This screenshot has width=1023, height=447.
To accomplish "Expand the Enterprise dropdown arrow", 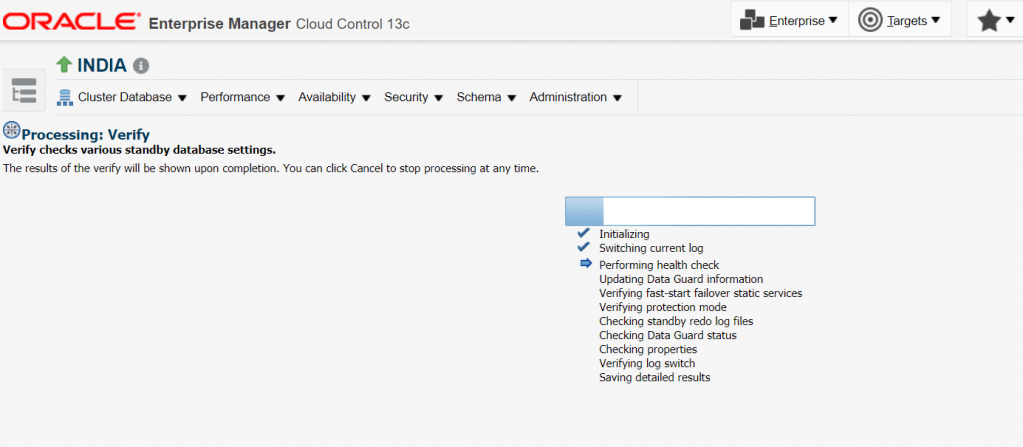I will 833,20.
